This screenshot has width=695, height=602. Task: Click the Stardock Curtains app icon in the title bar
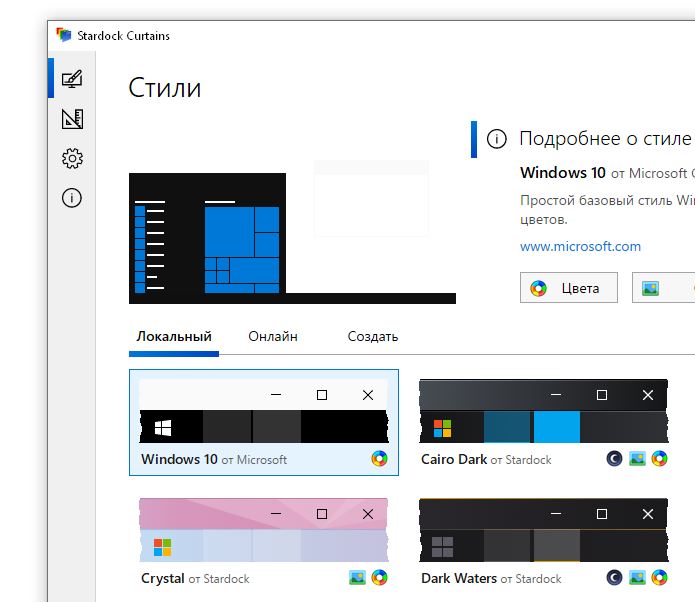(x=63, y=35)
